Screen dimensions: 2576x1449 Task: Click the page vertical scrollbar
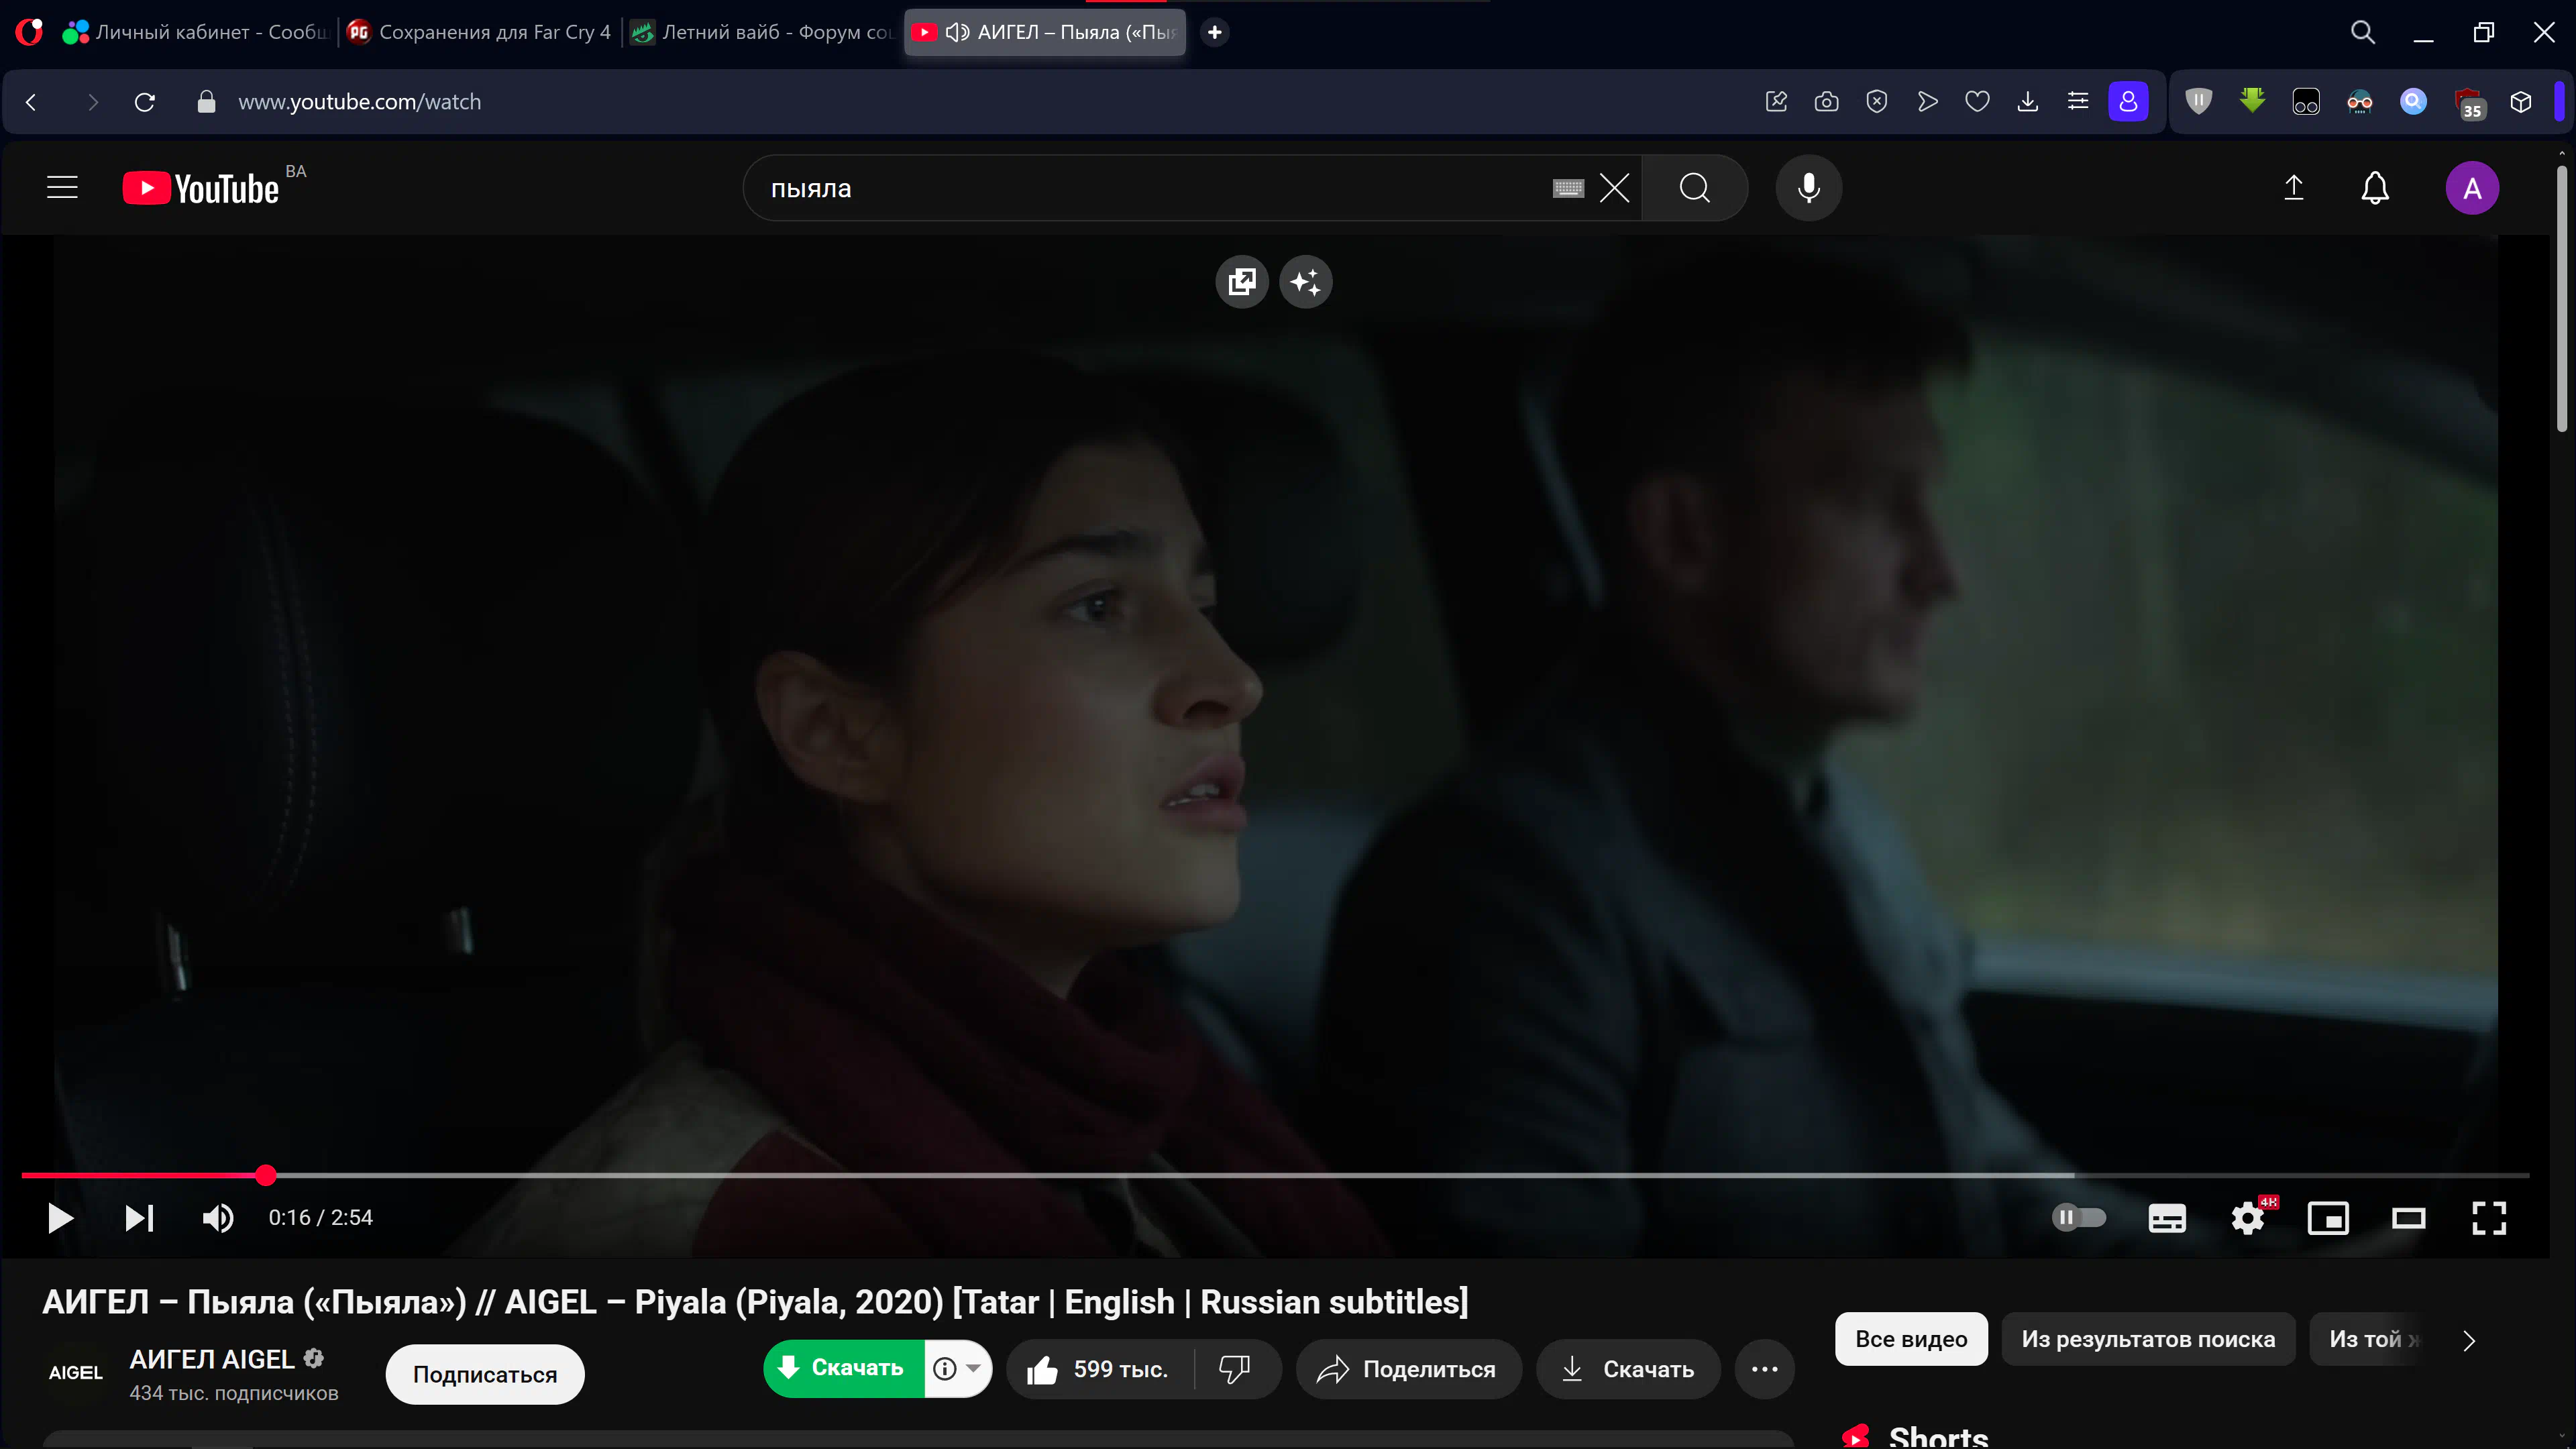click(x=2561, y=300)
